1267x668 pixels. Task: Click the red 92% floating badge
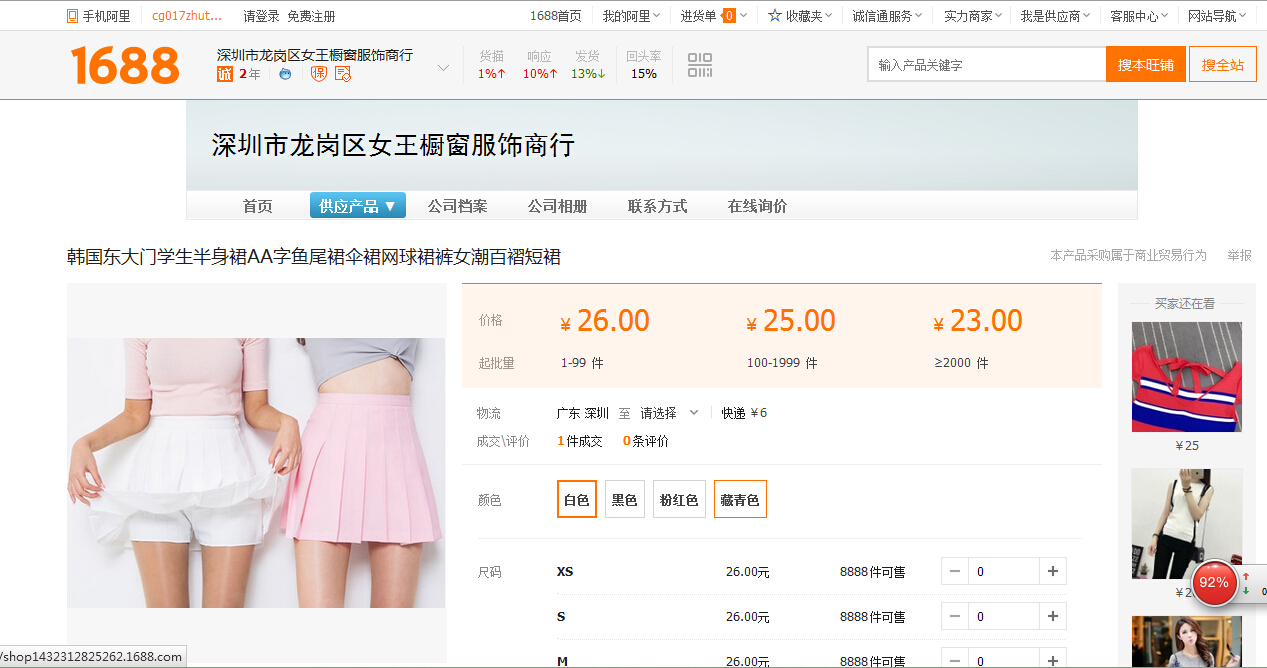tap(1213, 582)
